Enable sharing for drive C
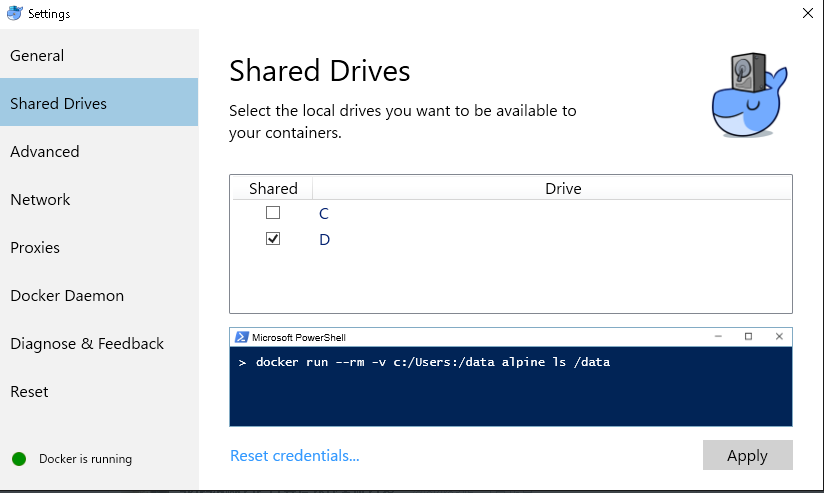824x493 pixels. [273, 213]
